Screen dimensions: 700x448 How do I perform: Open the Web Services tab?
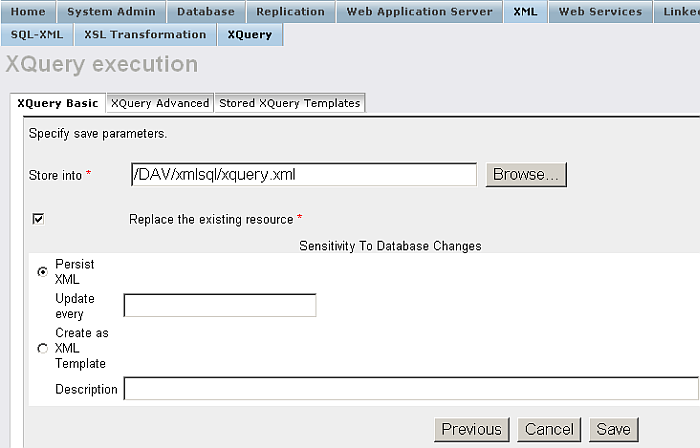coord(600,12)
